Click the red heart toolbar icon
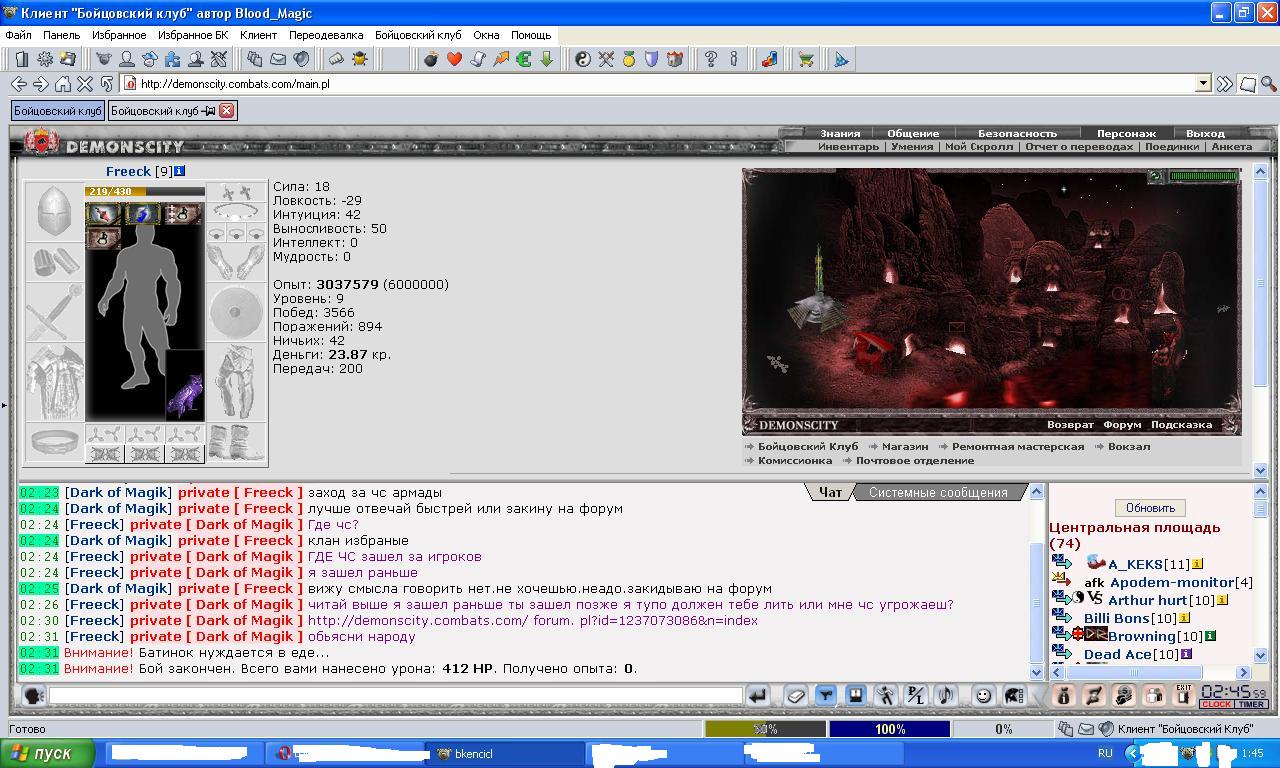The height and width of the screenshot is (768, 1280). tap(454, 60)
